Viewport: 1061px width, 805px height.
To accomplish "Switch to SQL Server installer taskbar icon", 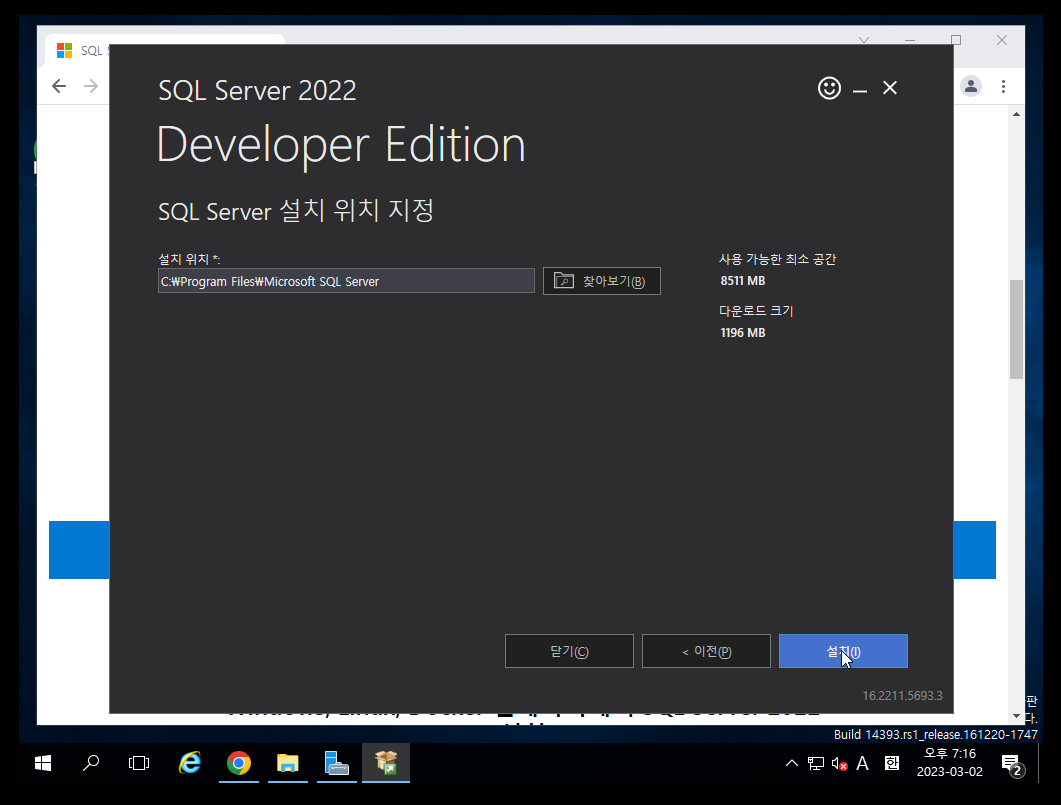I will tap(386, 763).
